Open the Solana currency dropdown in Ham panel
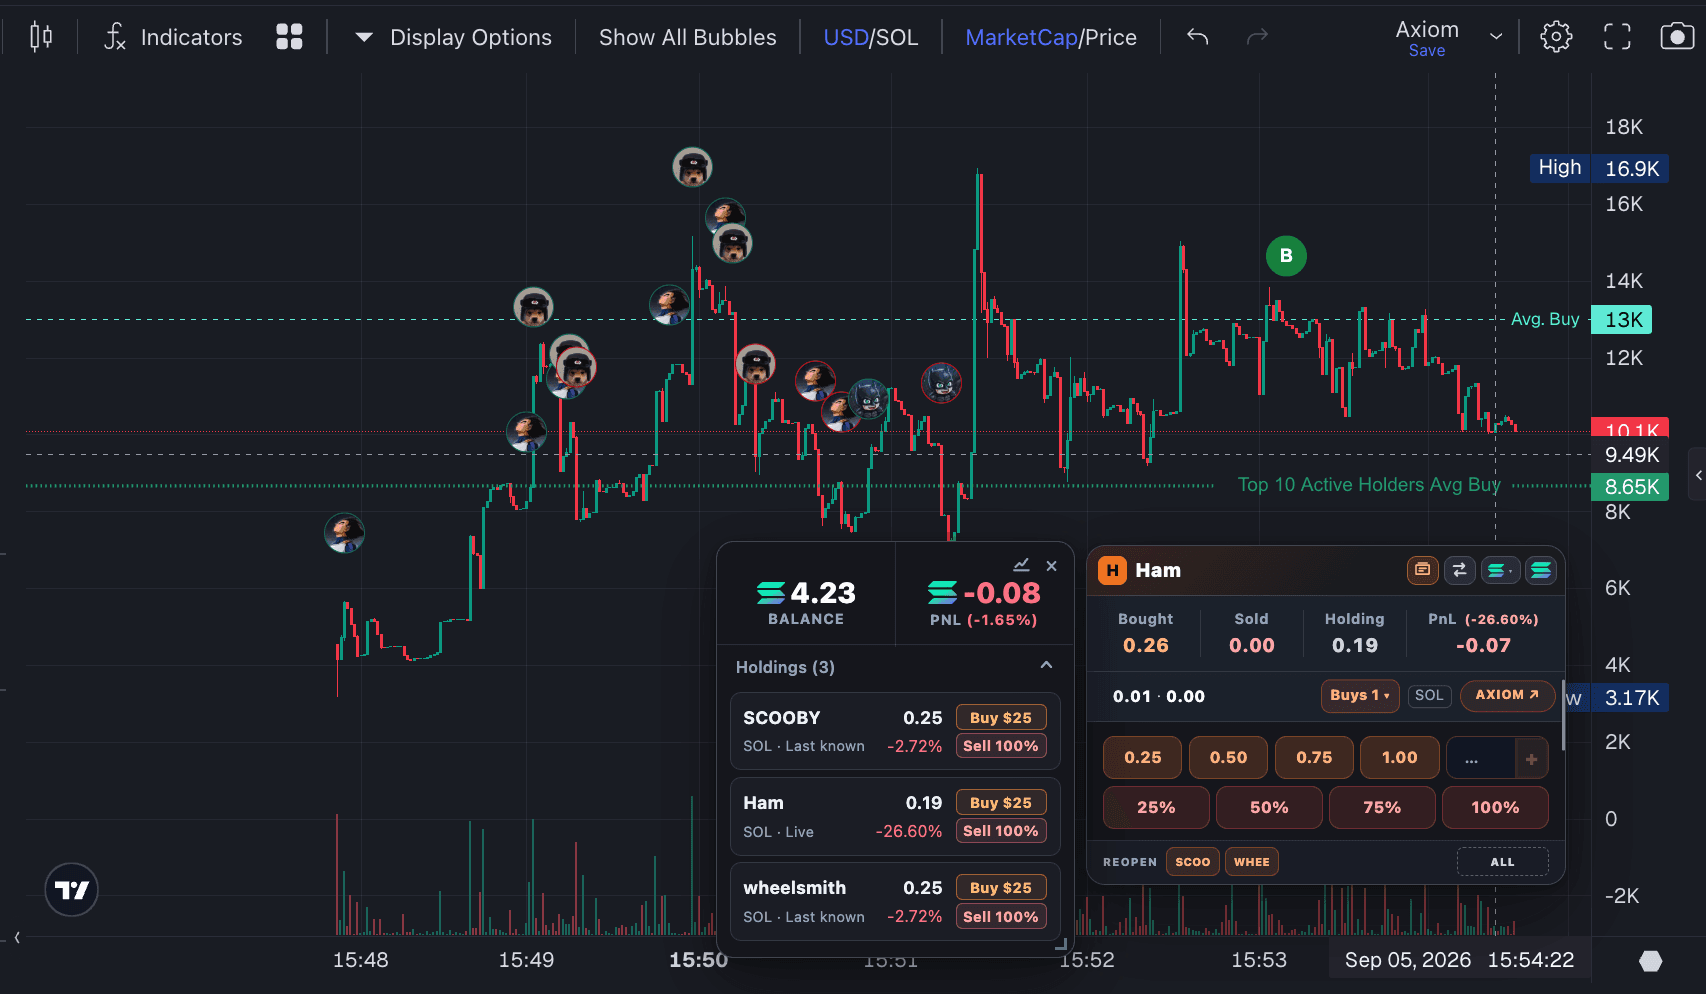1706x994 pixels. tap(1500, 570)
